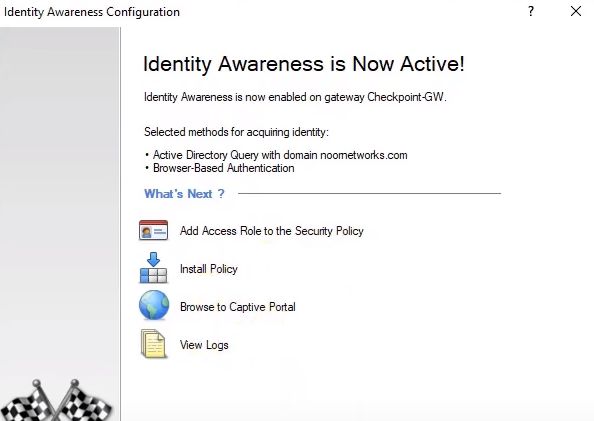Click the Identity Awareness is Now Active! heading
This screenshot has width=594, height=421.
(x=304, y=64)
